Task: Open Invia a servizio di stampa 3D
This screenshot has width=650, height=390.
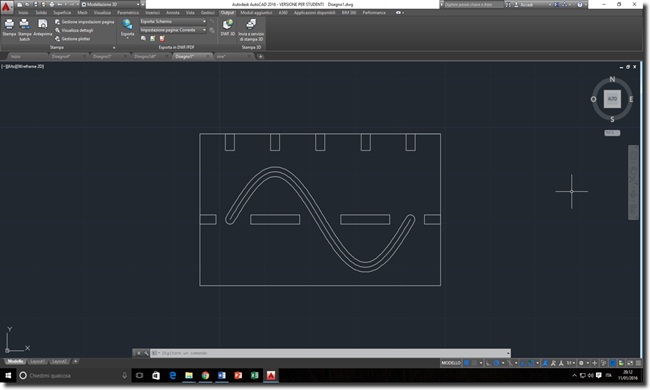Action: point(251,30)
